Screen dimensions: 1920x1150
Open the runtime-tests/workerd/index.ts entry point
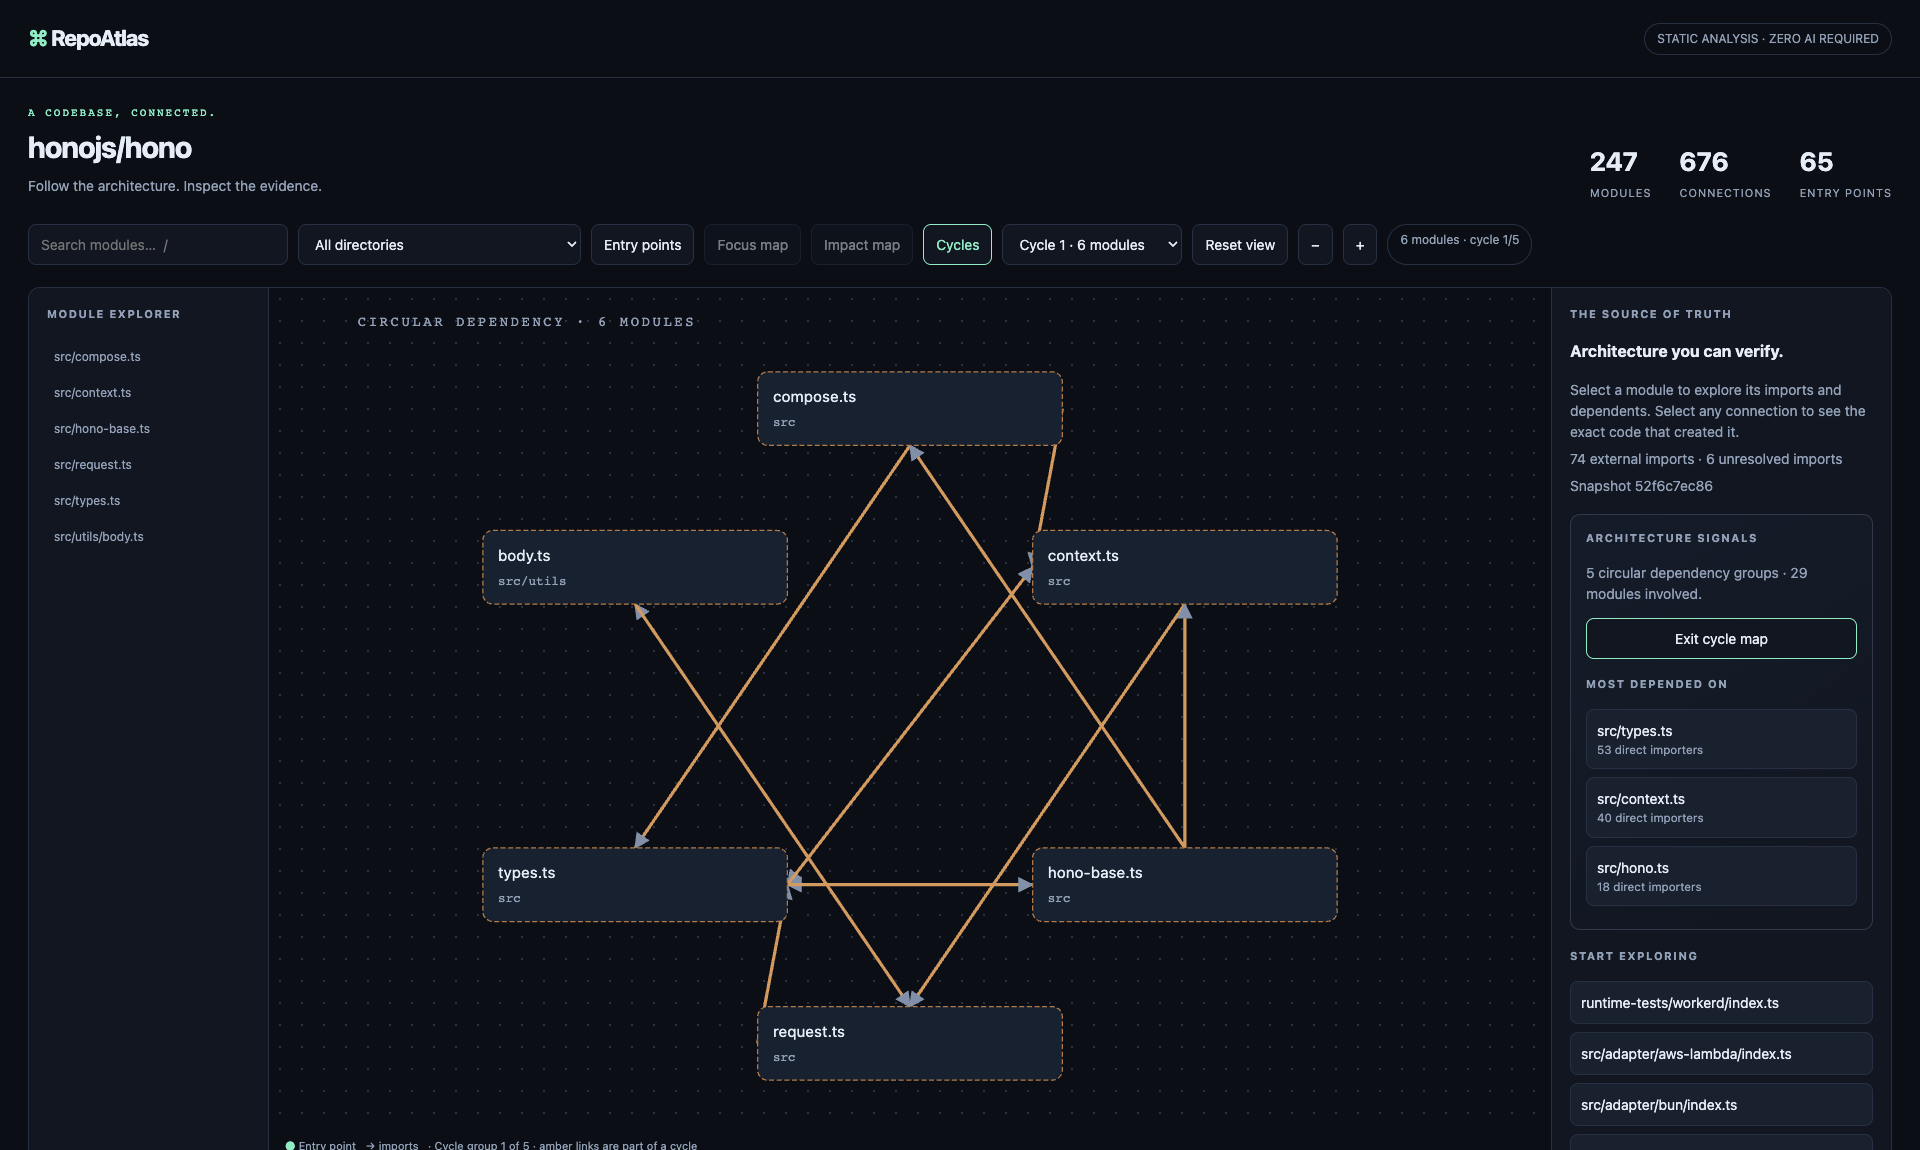[1721, 1003]
